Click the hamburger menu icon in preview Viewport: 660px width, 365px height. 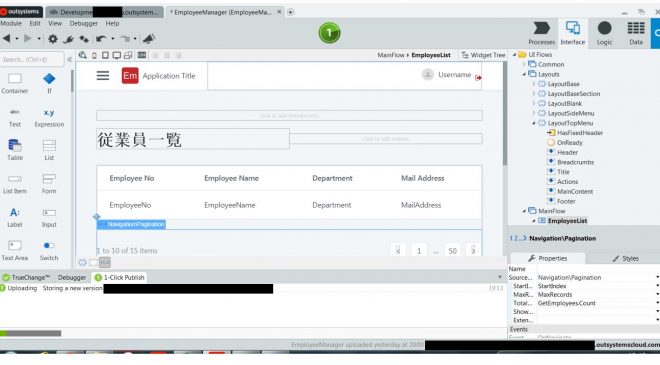click(103, 76)
